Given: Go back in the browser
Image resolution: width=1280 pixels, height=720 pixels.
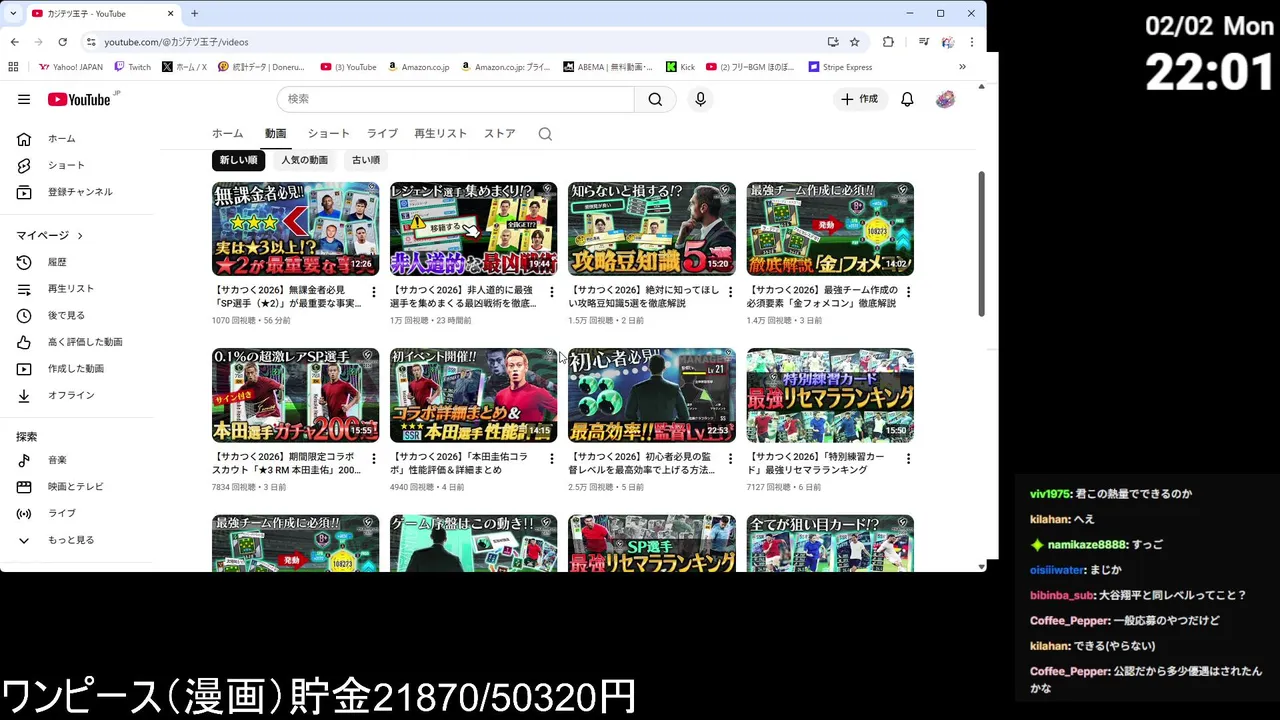Looking at the screenshot, I should pyautogui.click(x=14, y=42).
